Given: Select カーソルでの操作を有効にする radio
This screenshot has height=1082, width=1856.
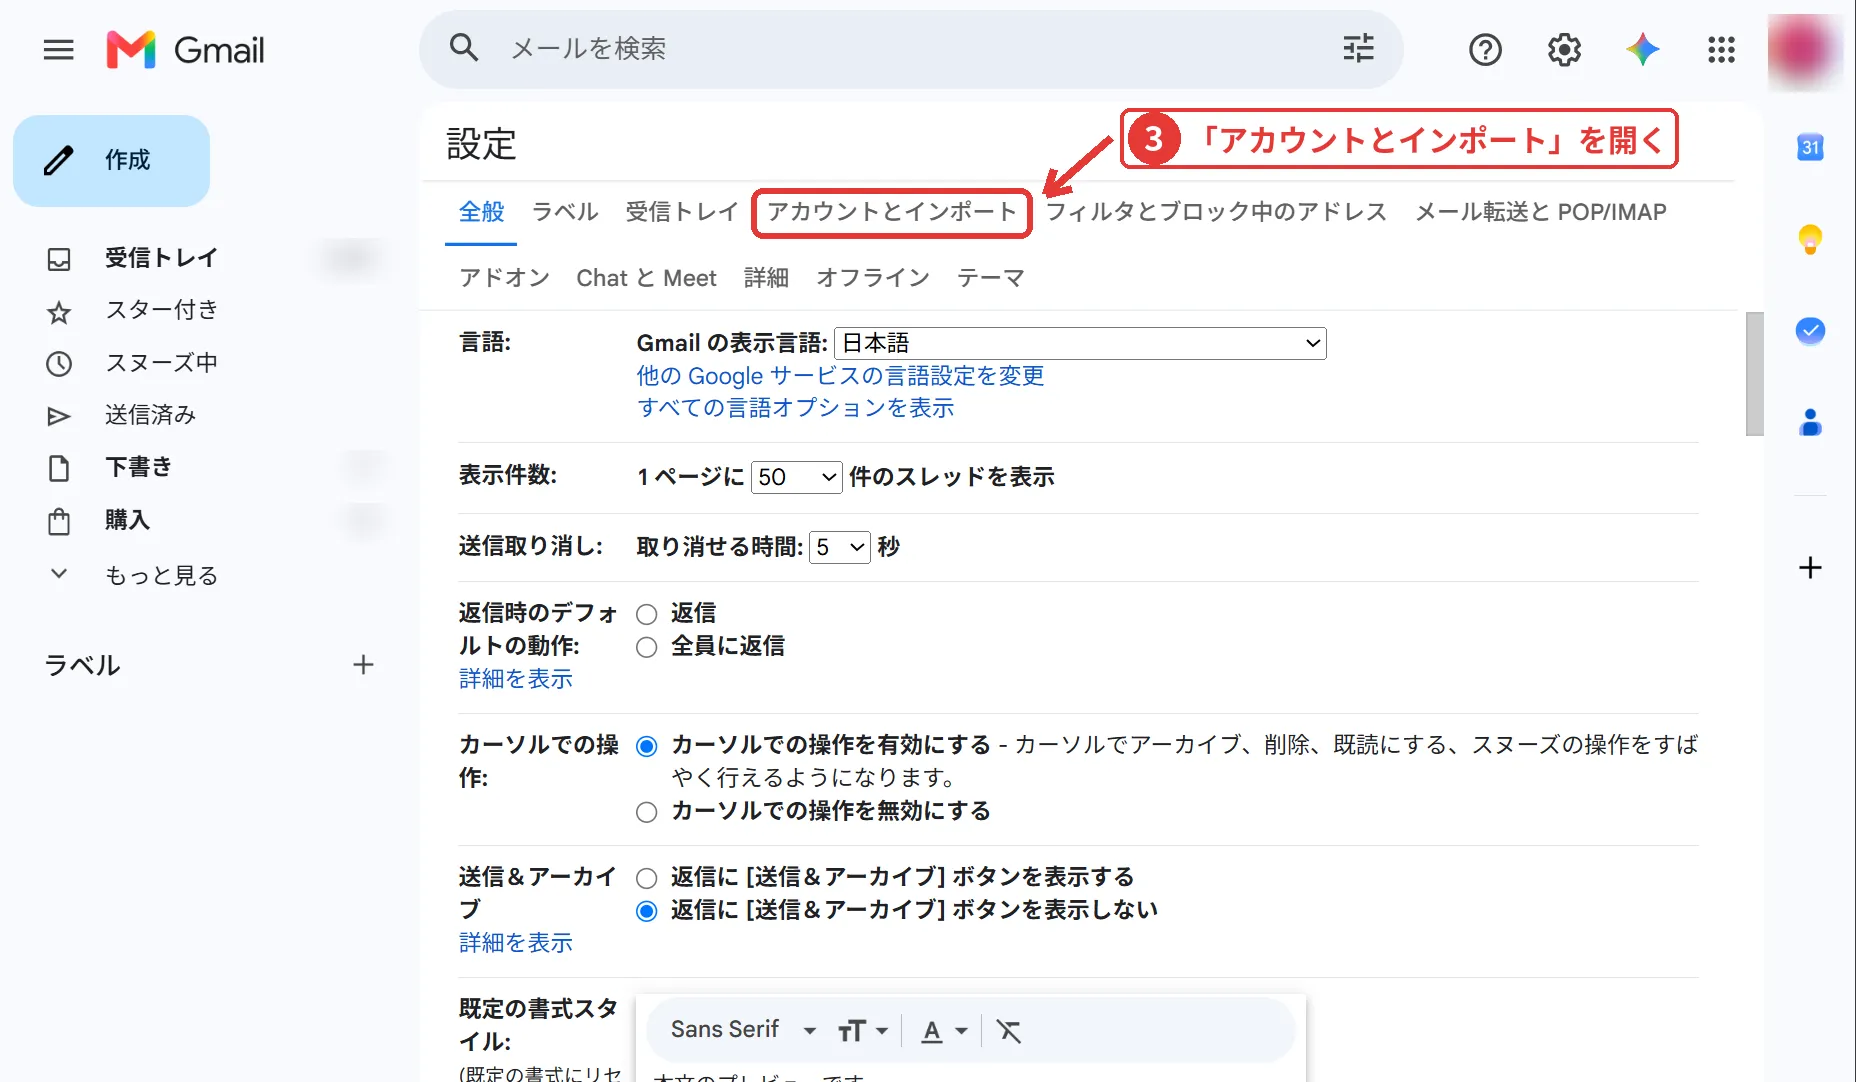Looking at the screenshot, I should coord(647,746).
